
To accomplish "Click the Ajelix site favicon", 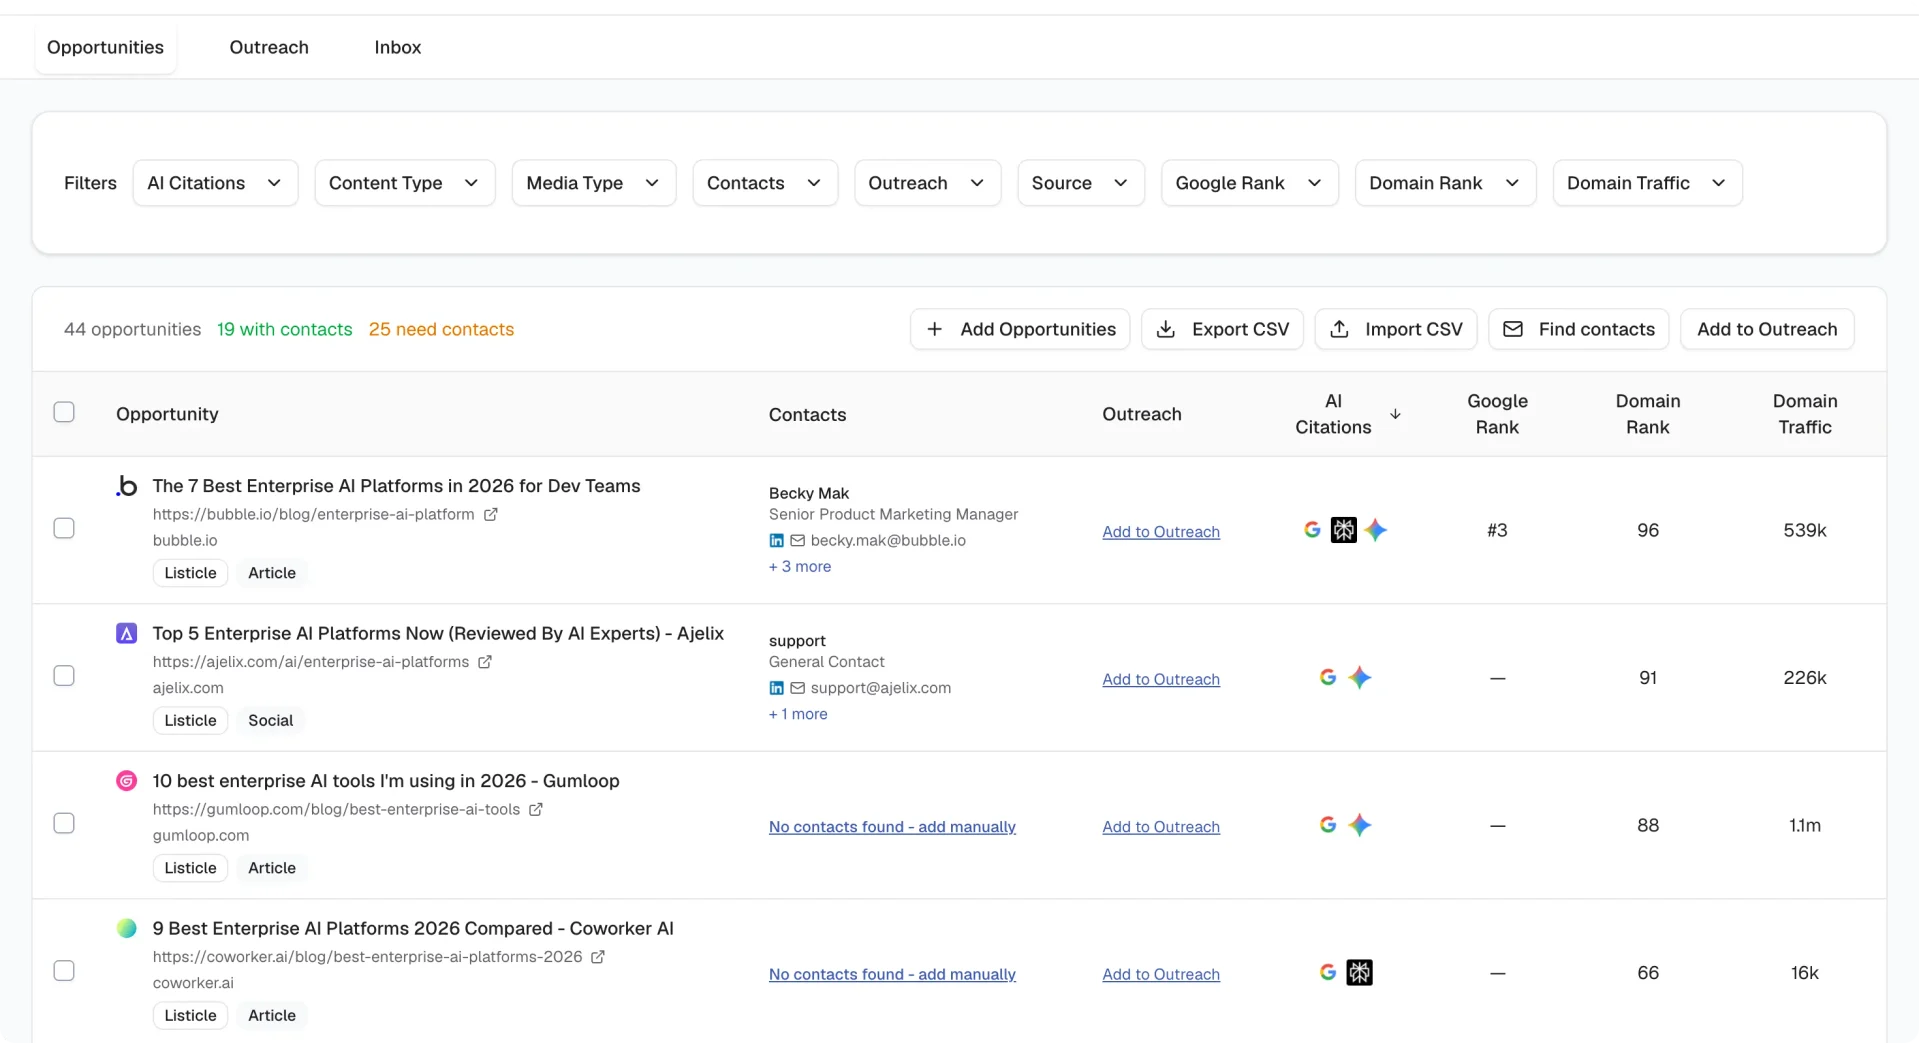I will [x=126, y=634].
